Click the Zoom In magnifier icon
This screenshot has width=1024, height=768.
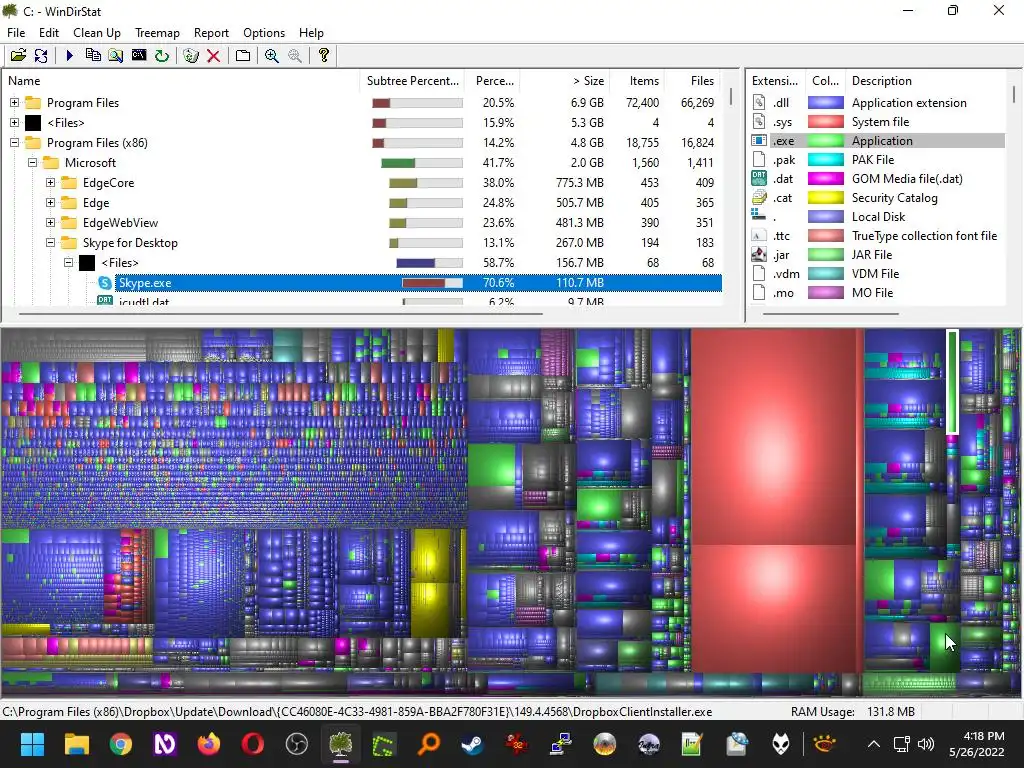272,56
